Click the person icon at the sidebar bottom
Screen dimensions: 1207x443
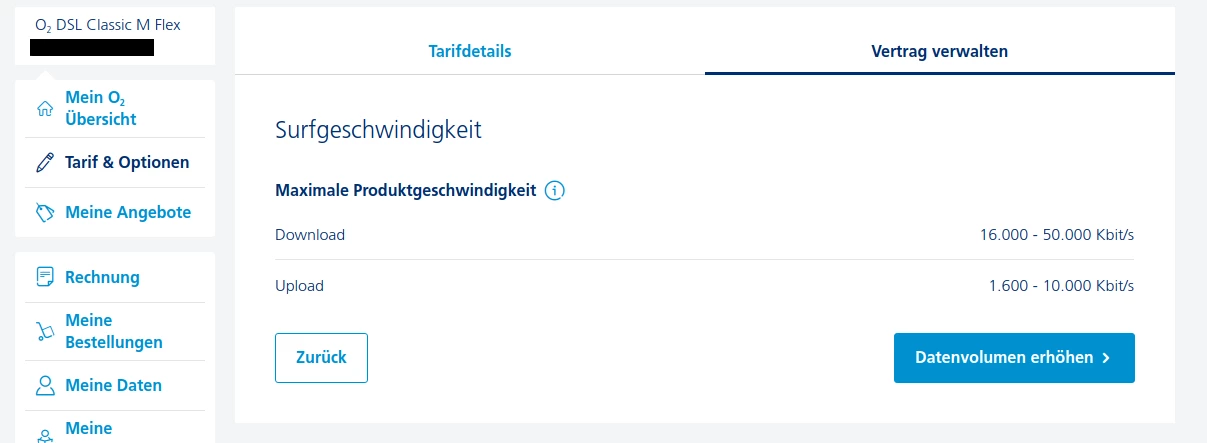coord(44,436)
